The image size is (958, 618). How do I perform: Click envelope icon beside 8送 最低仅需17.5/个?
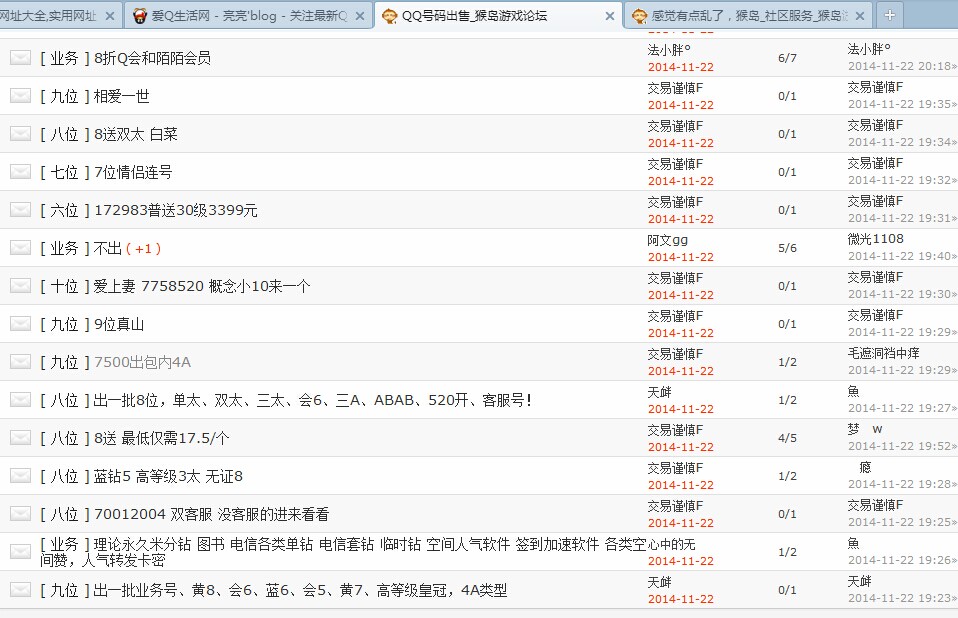point(20,437)
